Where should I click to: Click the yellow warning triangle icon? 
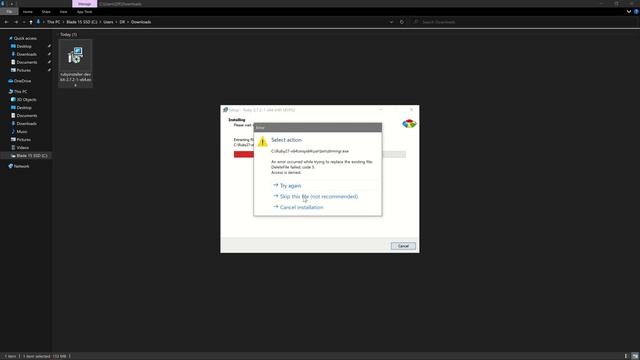point(262,142)
